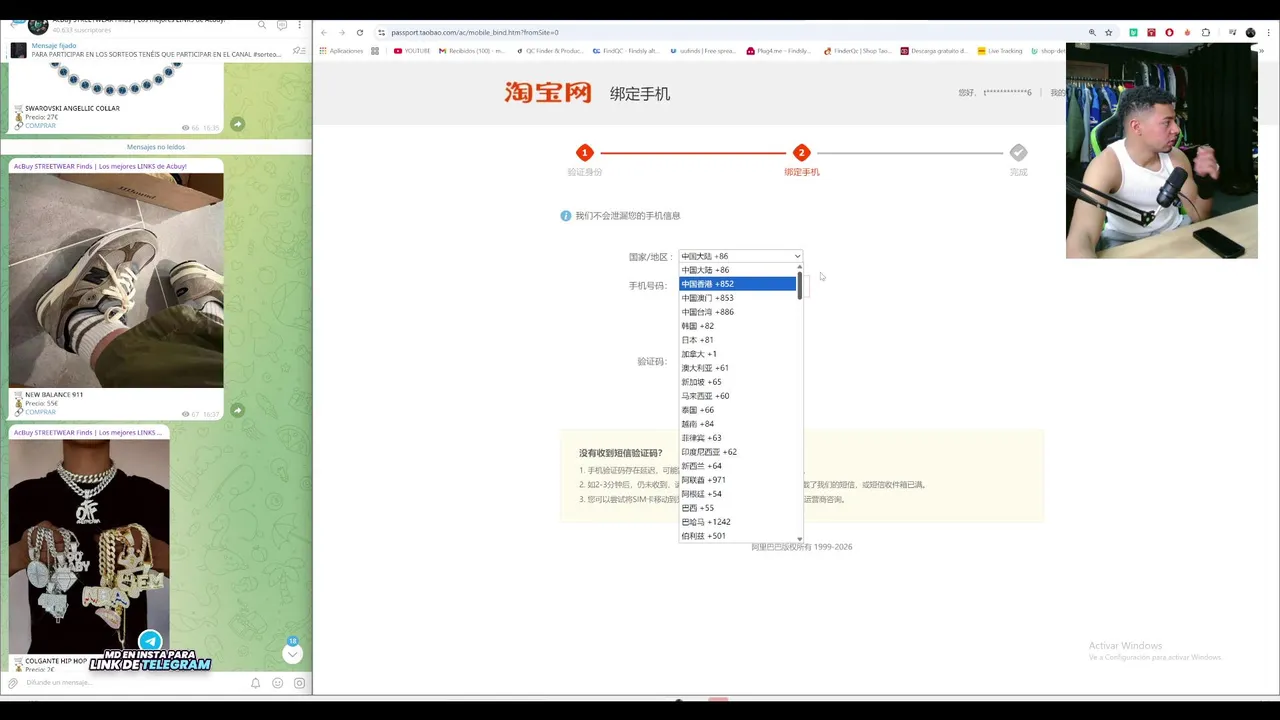Forward the New Balance 911 post
The width and height of the screenshot is (1280, 720).
point(237,410)
